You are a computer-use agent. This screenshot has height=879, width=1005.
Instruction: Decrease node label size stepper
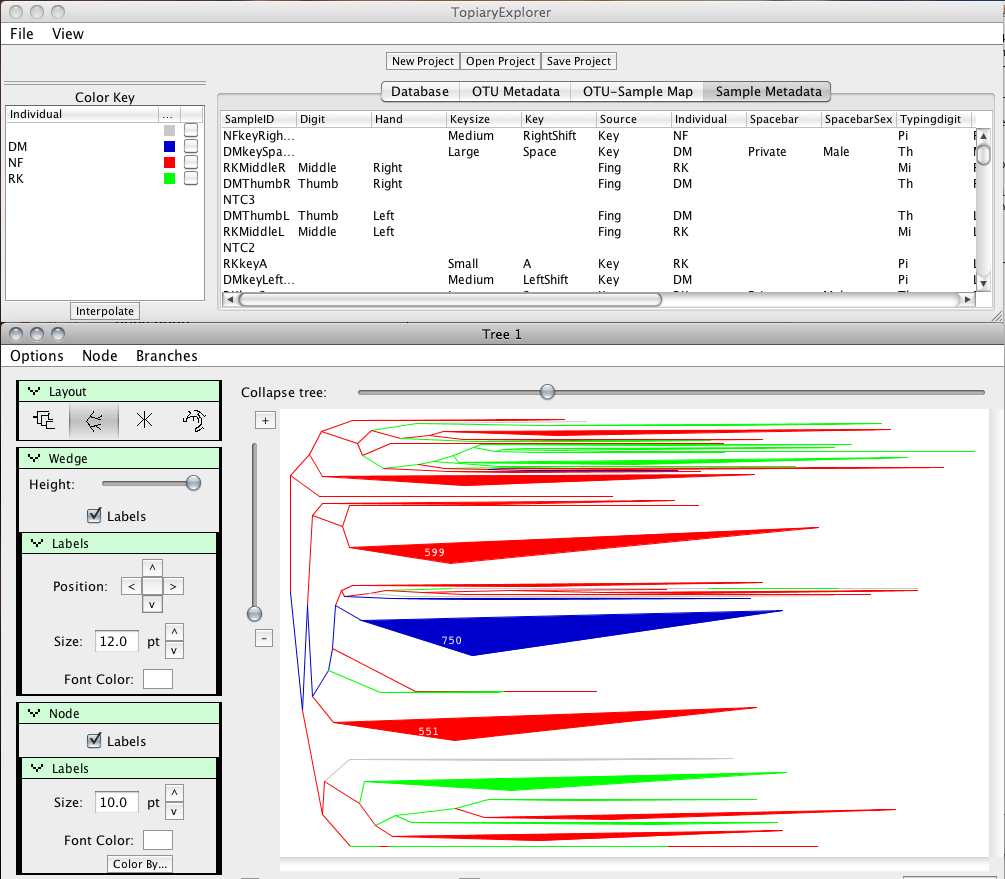coord(174,811)
